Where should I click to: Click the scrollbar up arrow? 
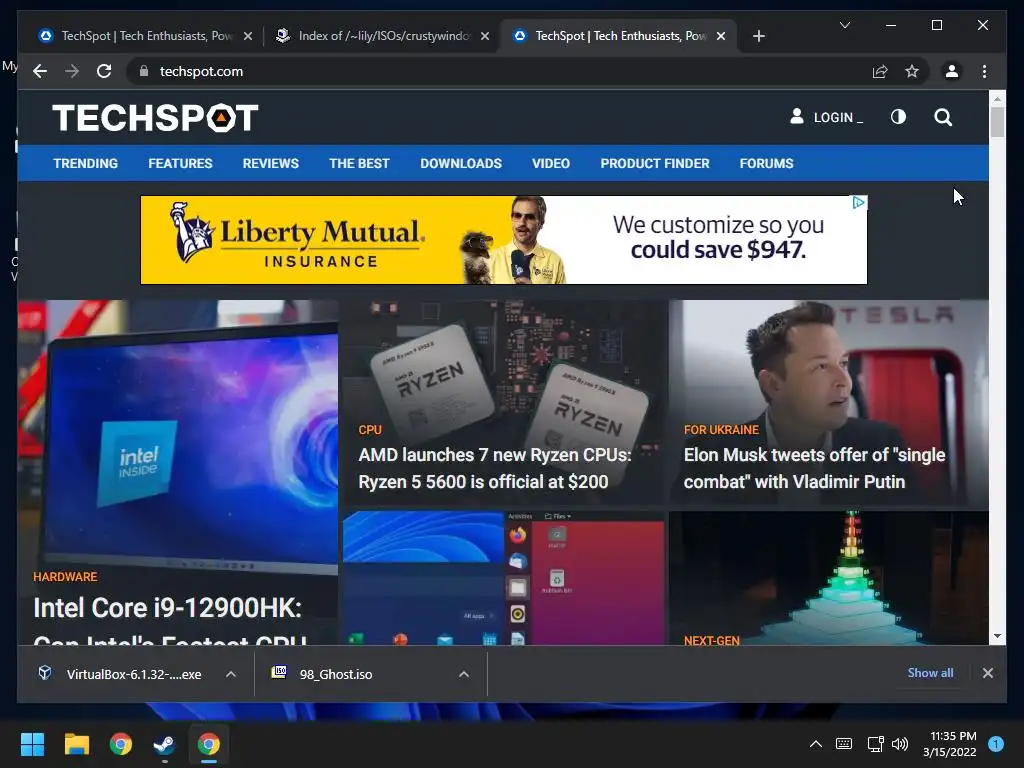pos(997,99)
